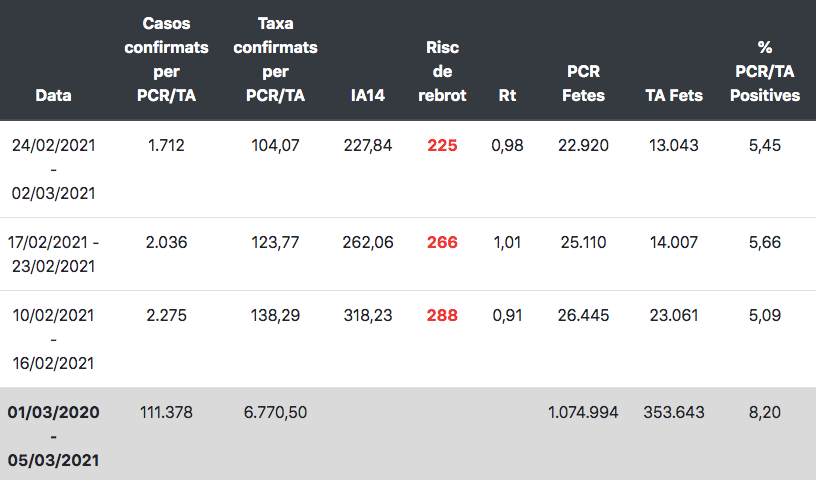
Task: Click the TA Fets column header
Action: [674, 96]
